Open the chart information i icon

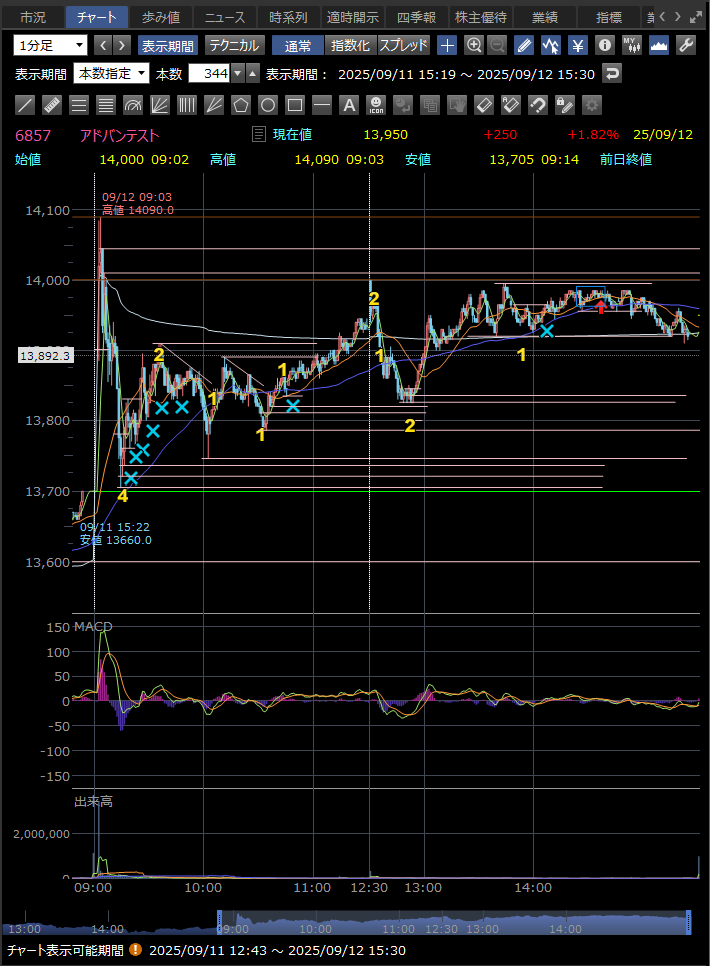[x=605, y=45]
